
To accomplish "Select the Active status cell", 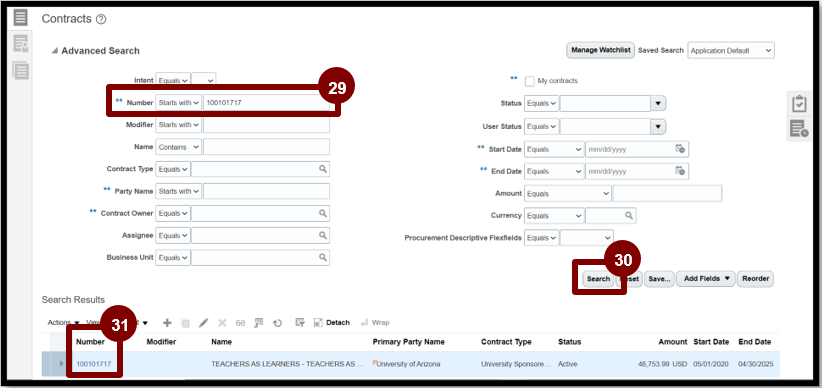I will [567, 364].
